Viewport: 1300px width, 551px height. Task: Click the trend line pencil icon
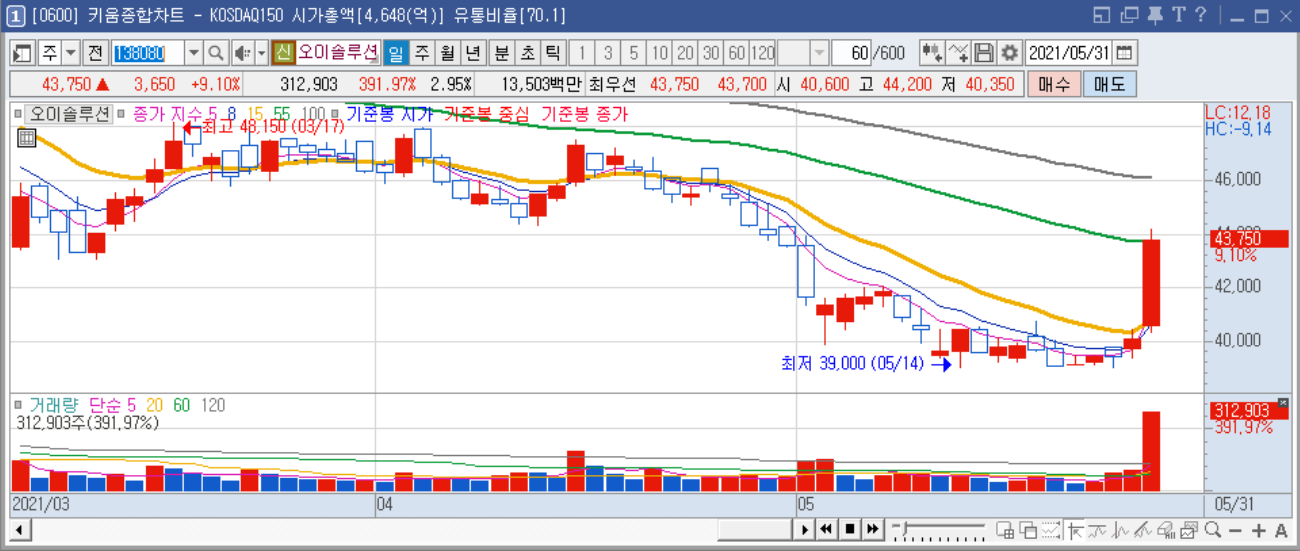[1144, 530]
